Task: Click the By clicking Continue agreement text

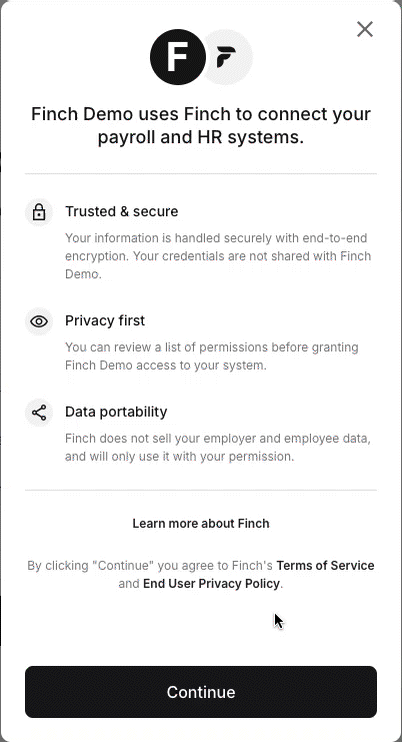Action: click(x=201, y=574)
